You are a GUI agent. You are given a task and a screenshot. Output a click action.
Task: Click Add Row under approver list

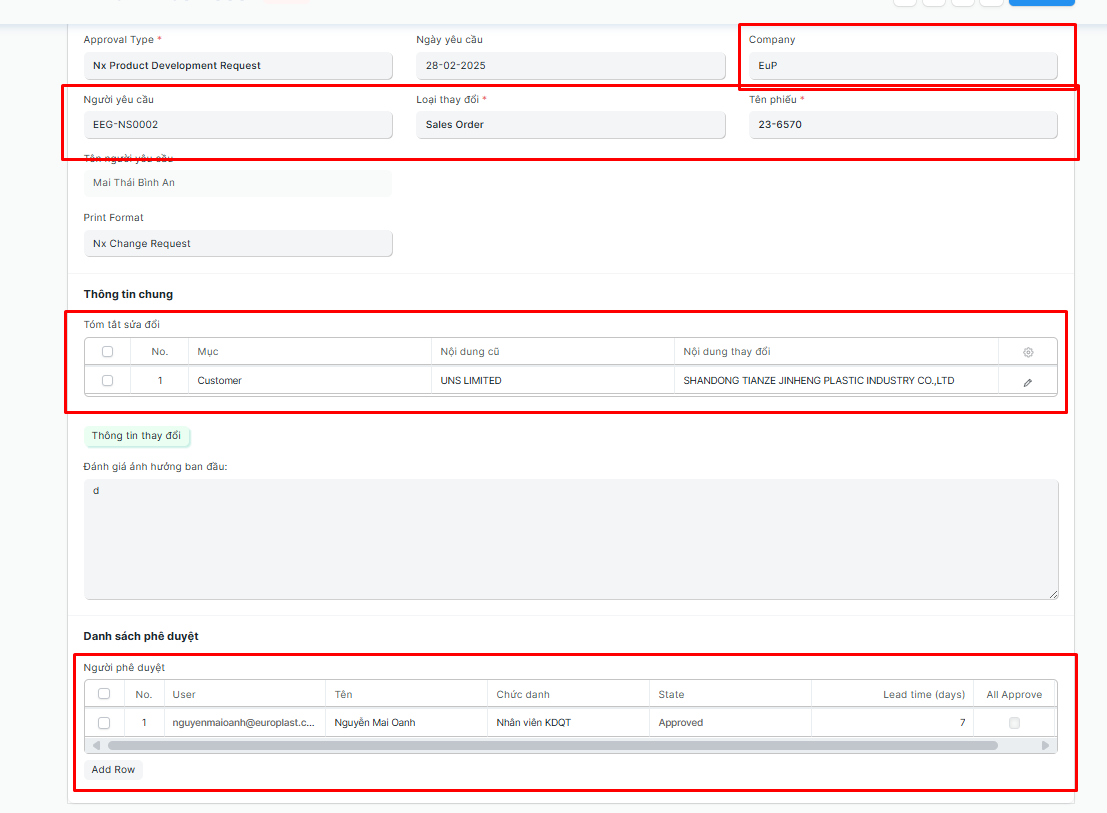tap(113, 770)
